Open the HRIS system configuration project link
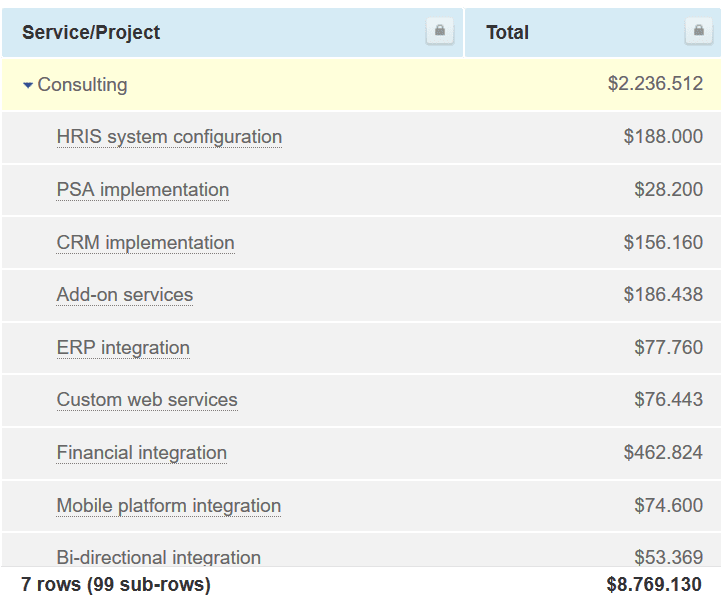Image resolution: width=726 pixels, height=597 pixels. point(169,137)
